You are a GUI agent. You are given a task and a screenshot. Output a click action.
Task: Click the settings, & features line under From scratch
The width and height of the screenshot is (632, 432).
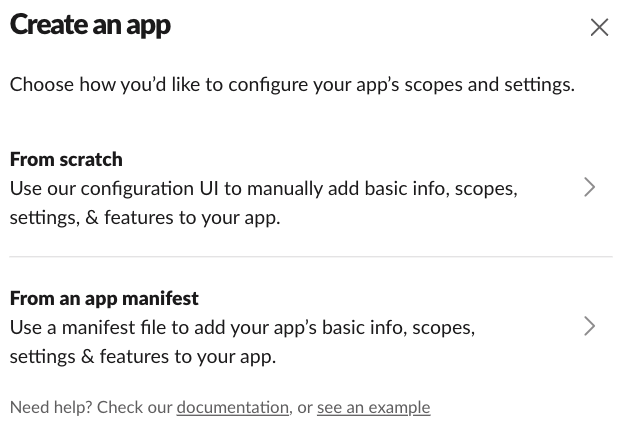pyautogui.click(x=145, y=218)
